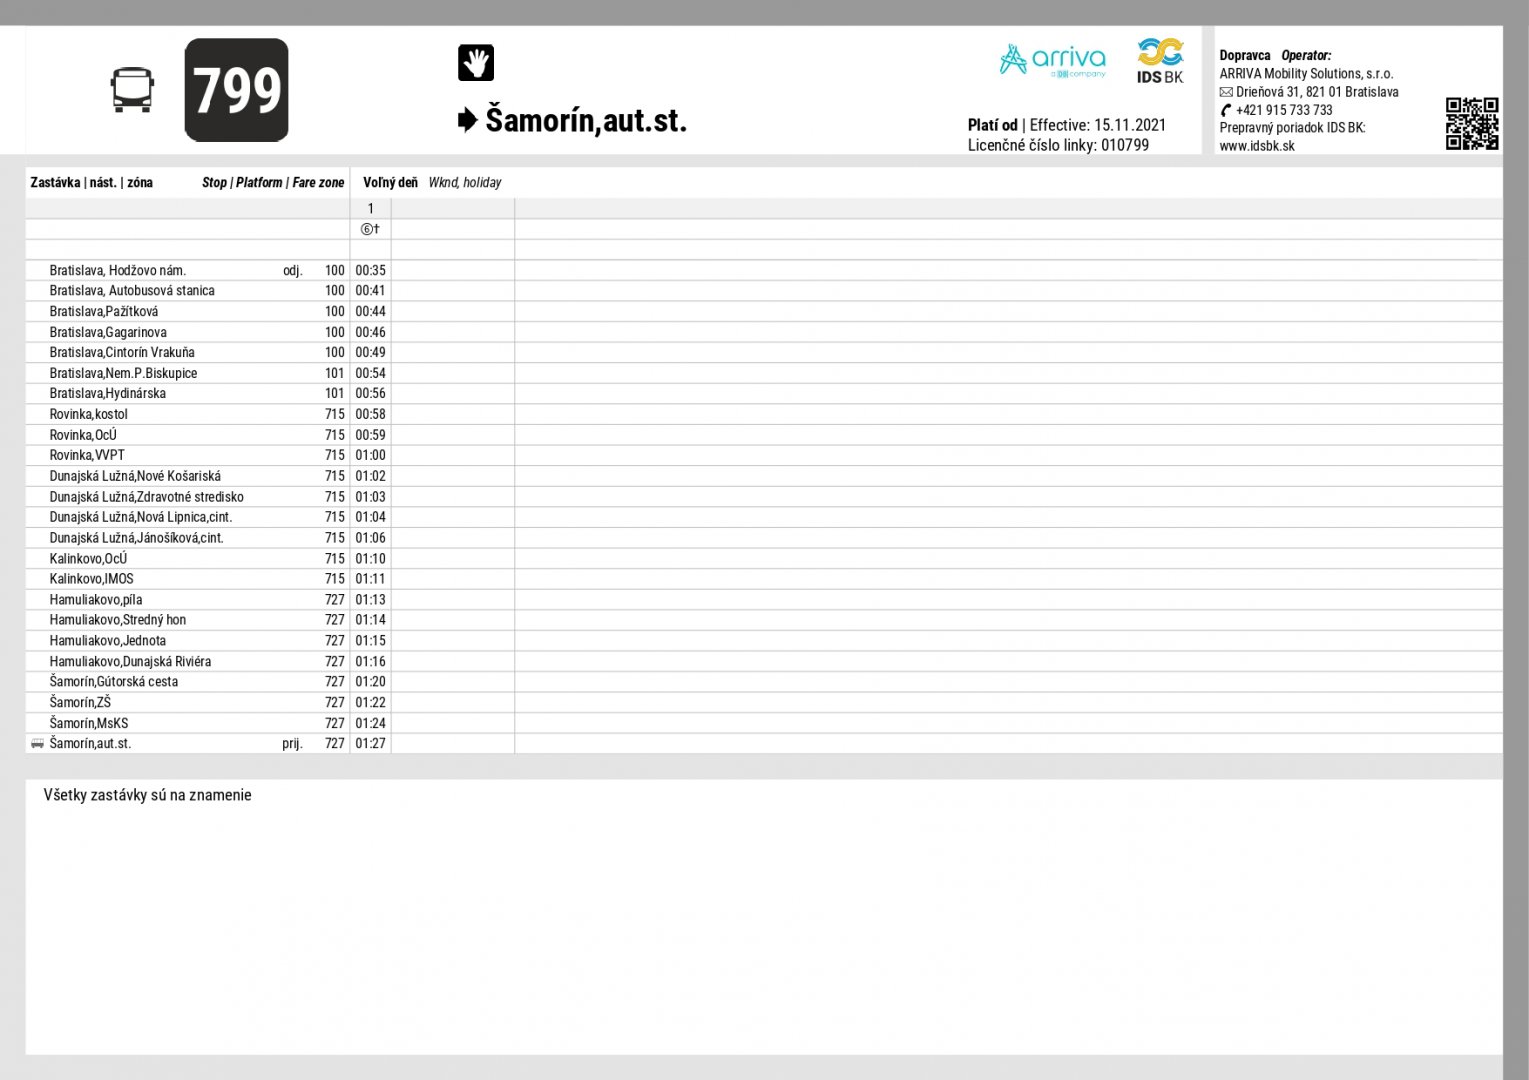
Task: Click the 799 route number badge
Action: click(237, 90)
